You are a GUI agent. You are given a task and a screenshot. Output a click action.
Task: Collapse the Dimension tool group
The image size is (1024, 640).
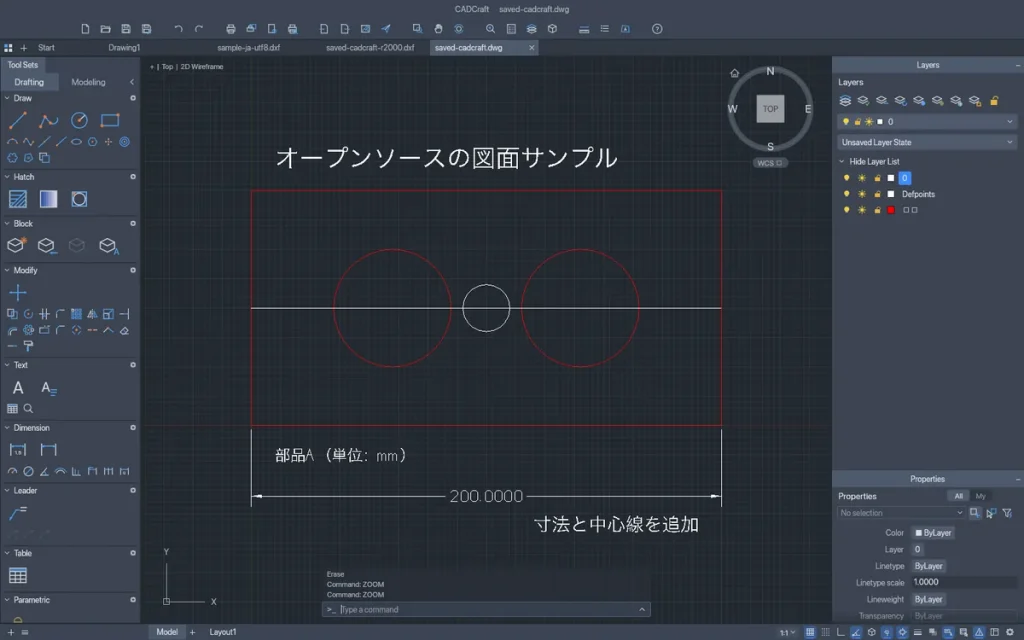coord(7,428)
